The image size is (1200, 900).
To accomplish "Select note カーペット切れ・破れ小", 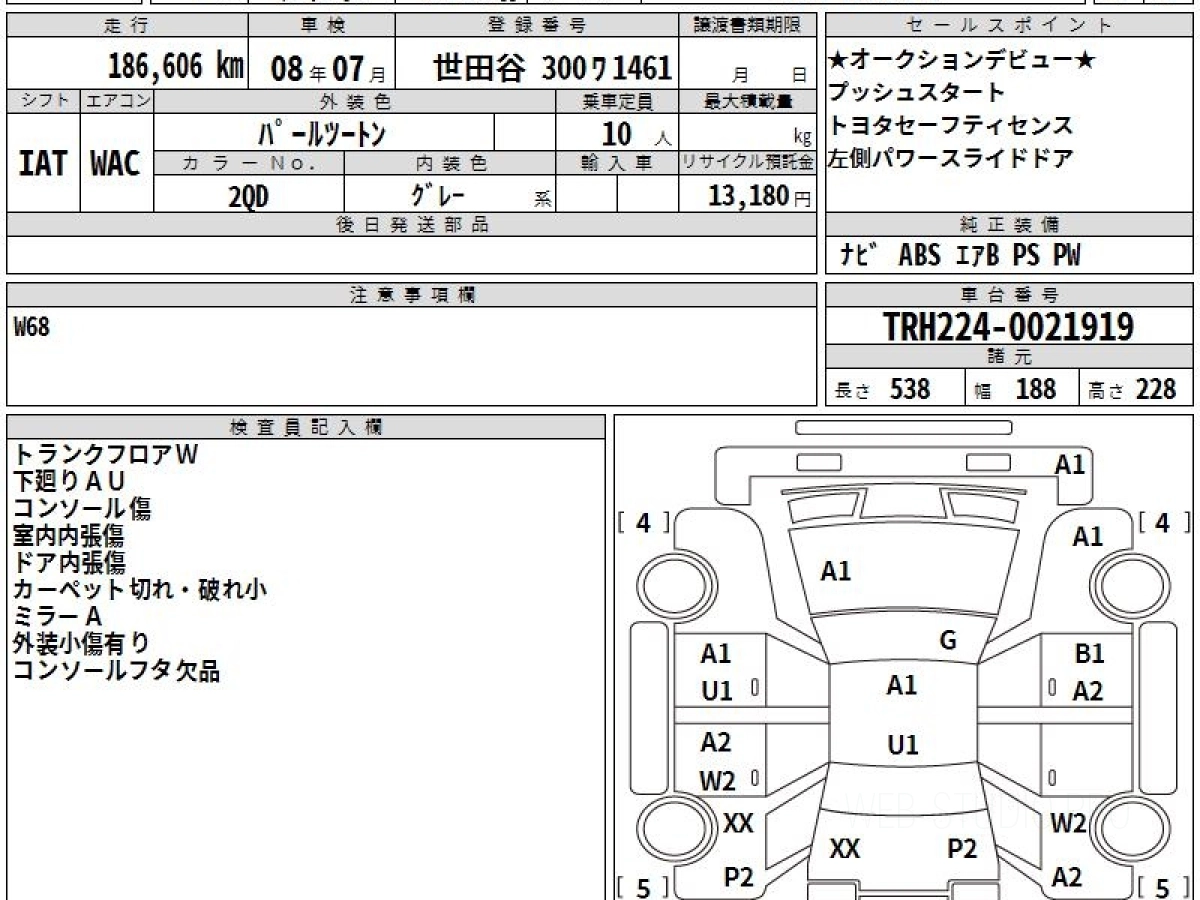I will [140, 589].
